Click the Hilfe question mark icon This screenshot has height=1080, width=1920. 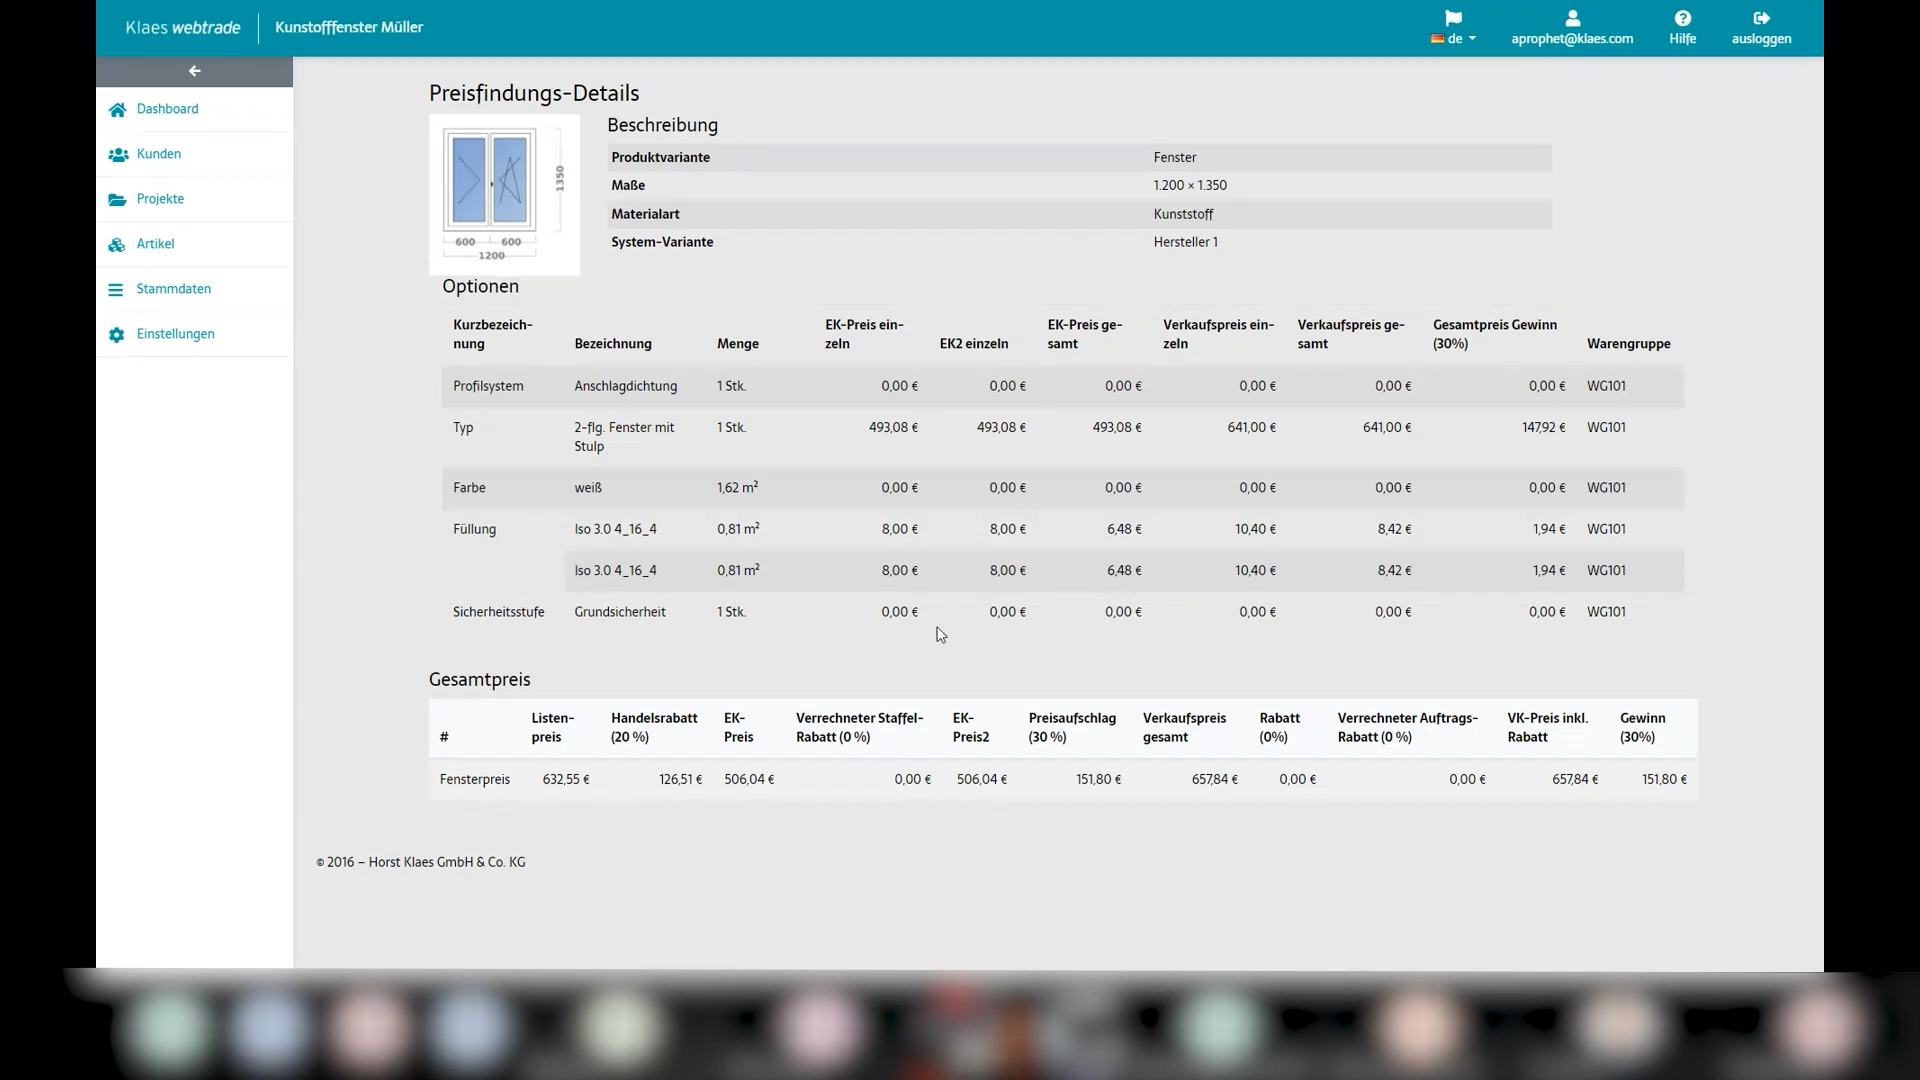pos(1682,18)
